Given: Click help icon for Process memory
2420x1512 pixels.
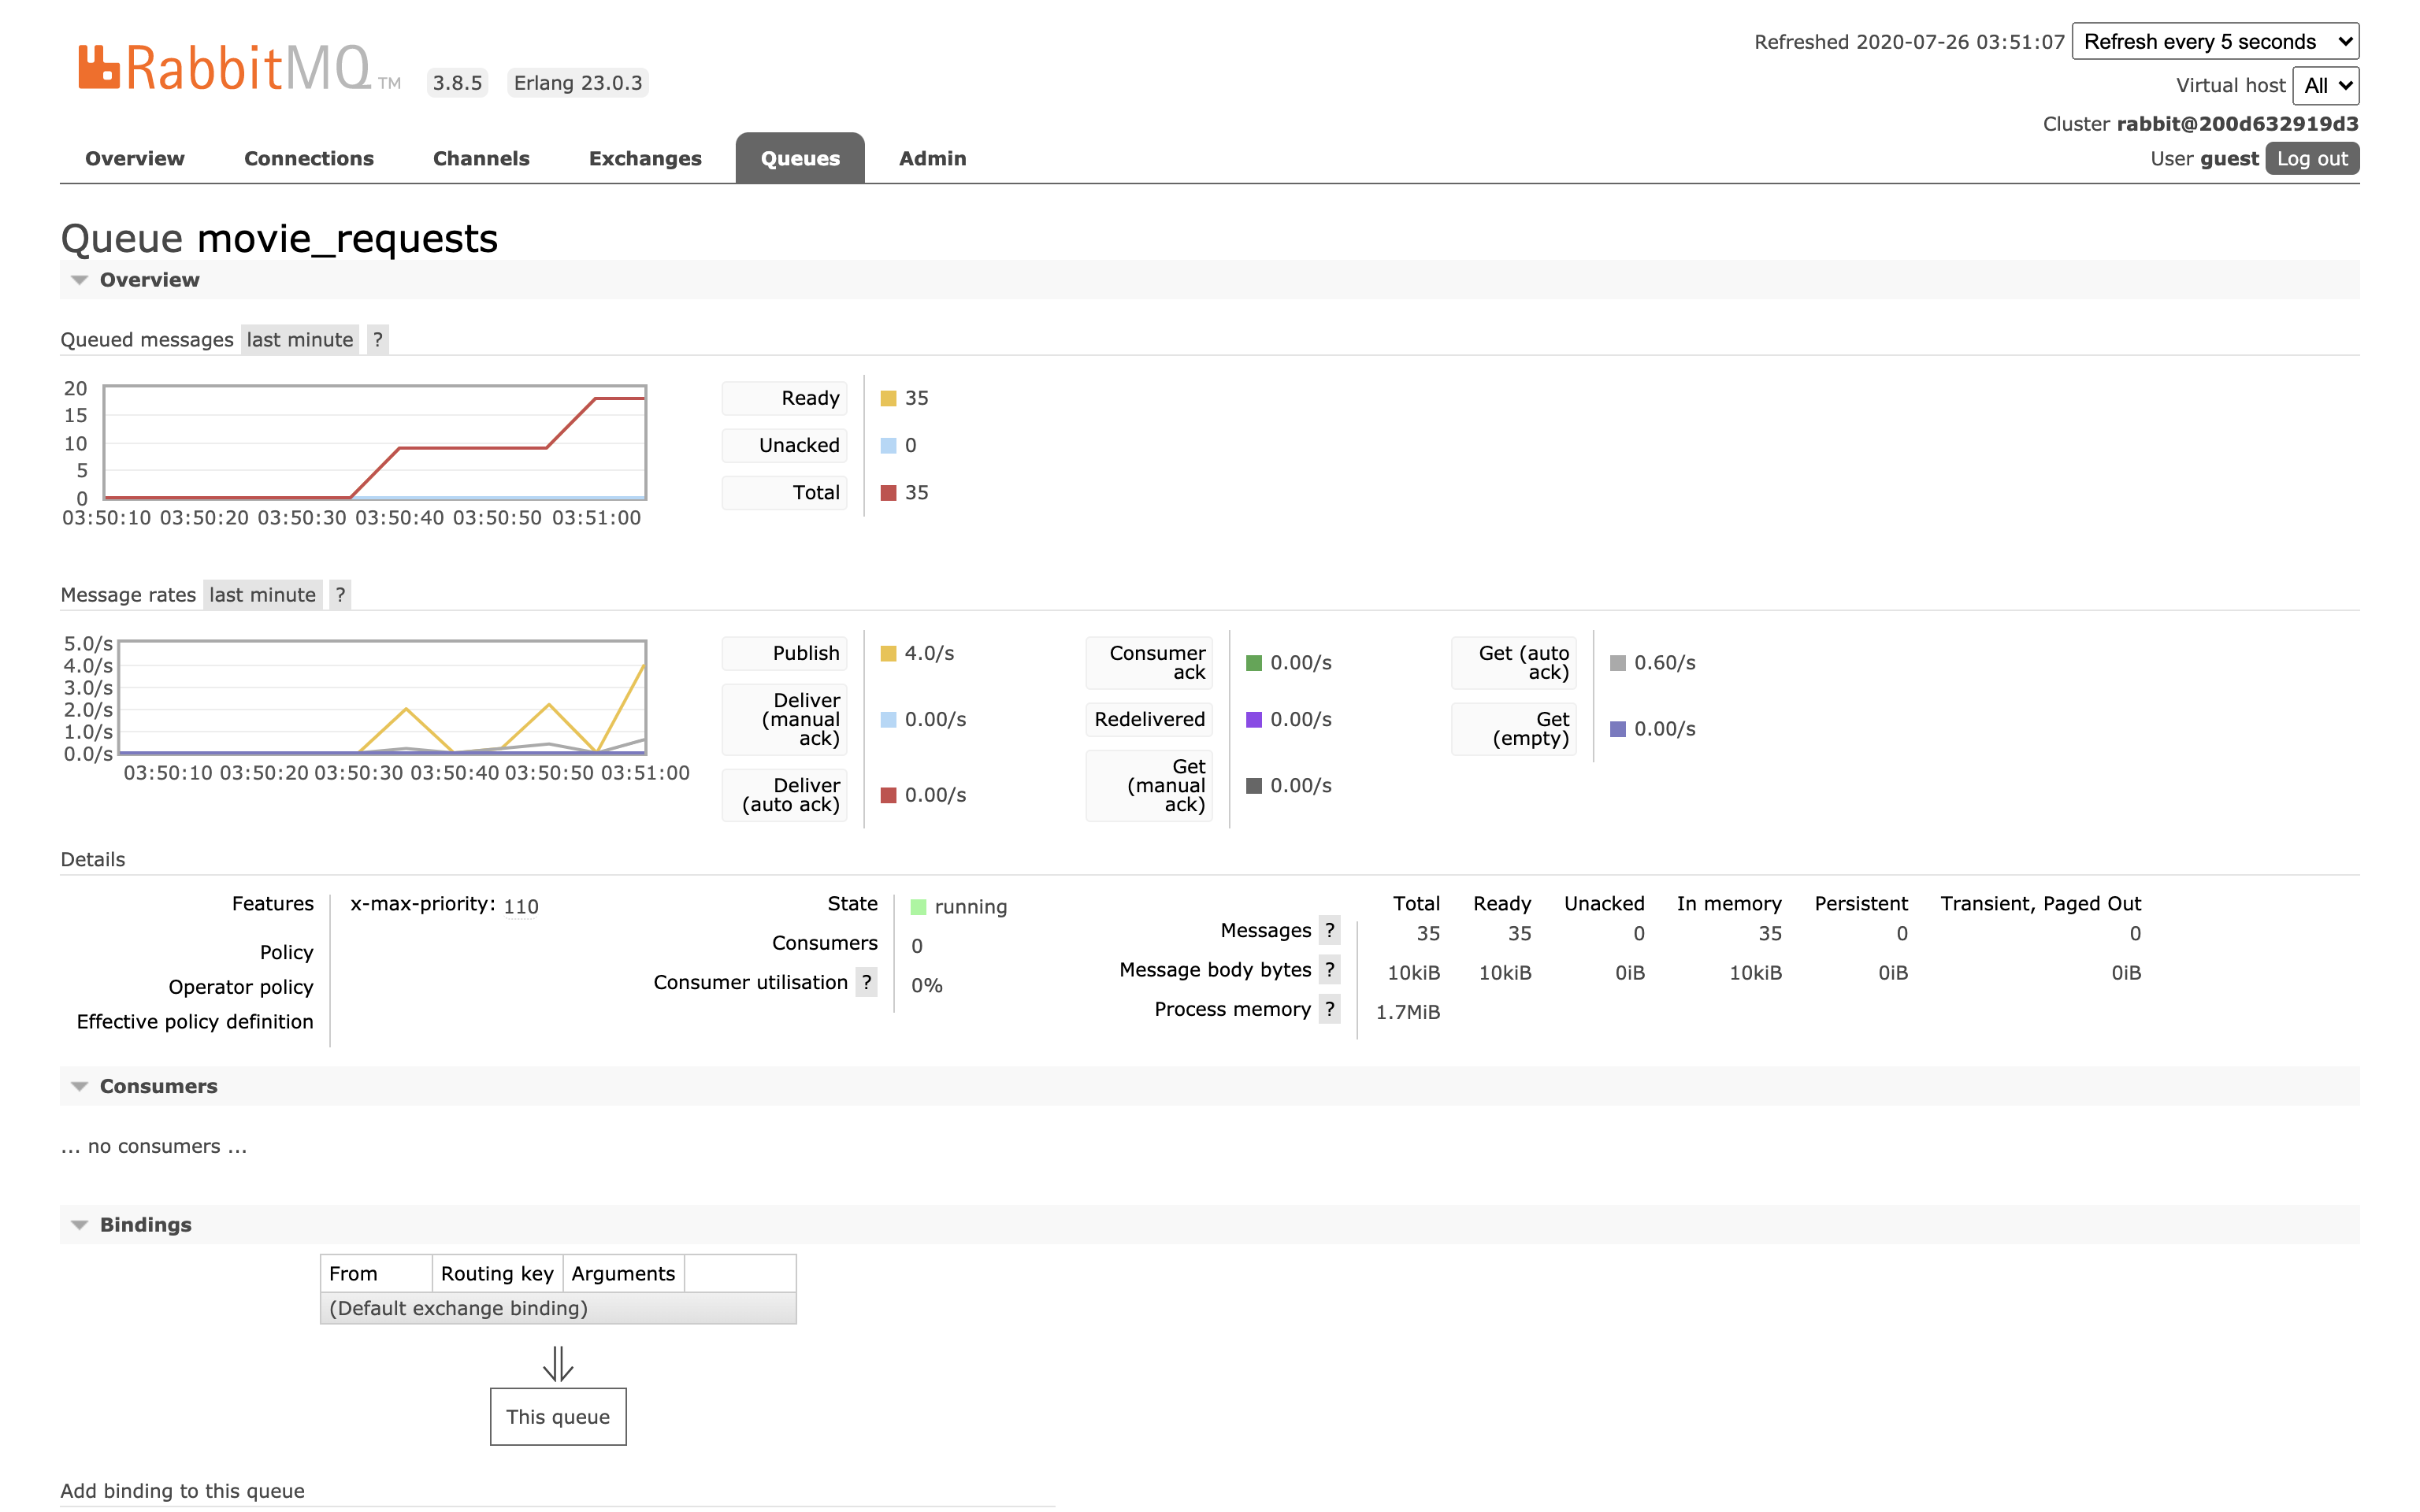Looking at the screenshot, I should (1329, 1009).
